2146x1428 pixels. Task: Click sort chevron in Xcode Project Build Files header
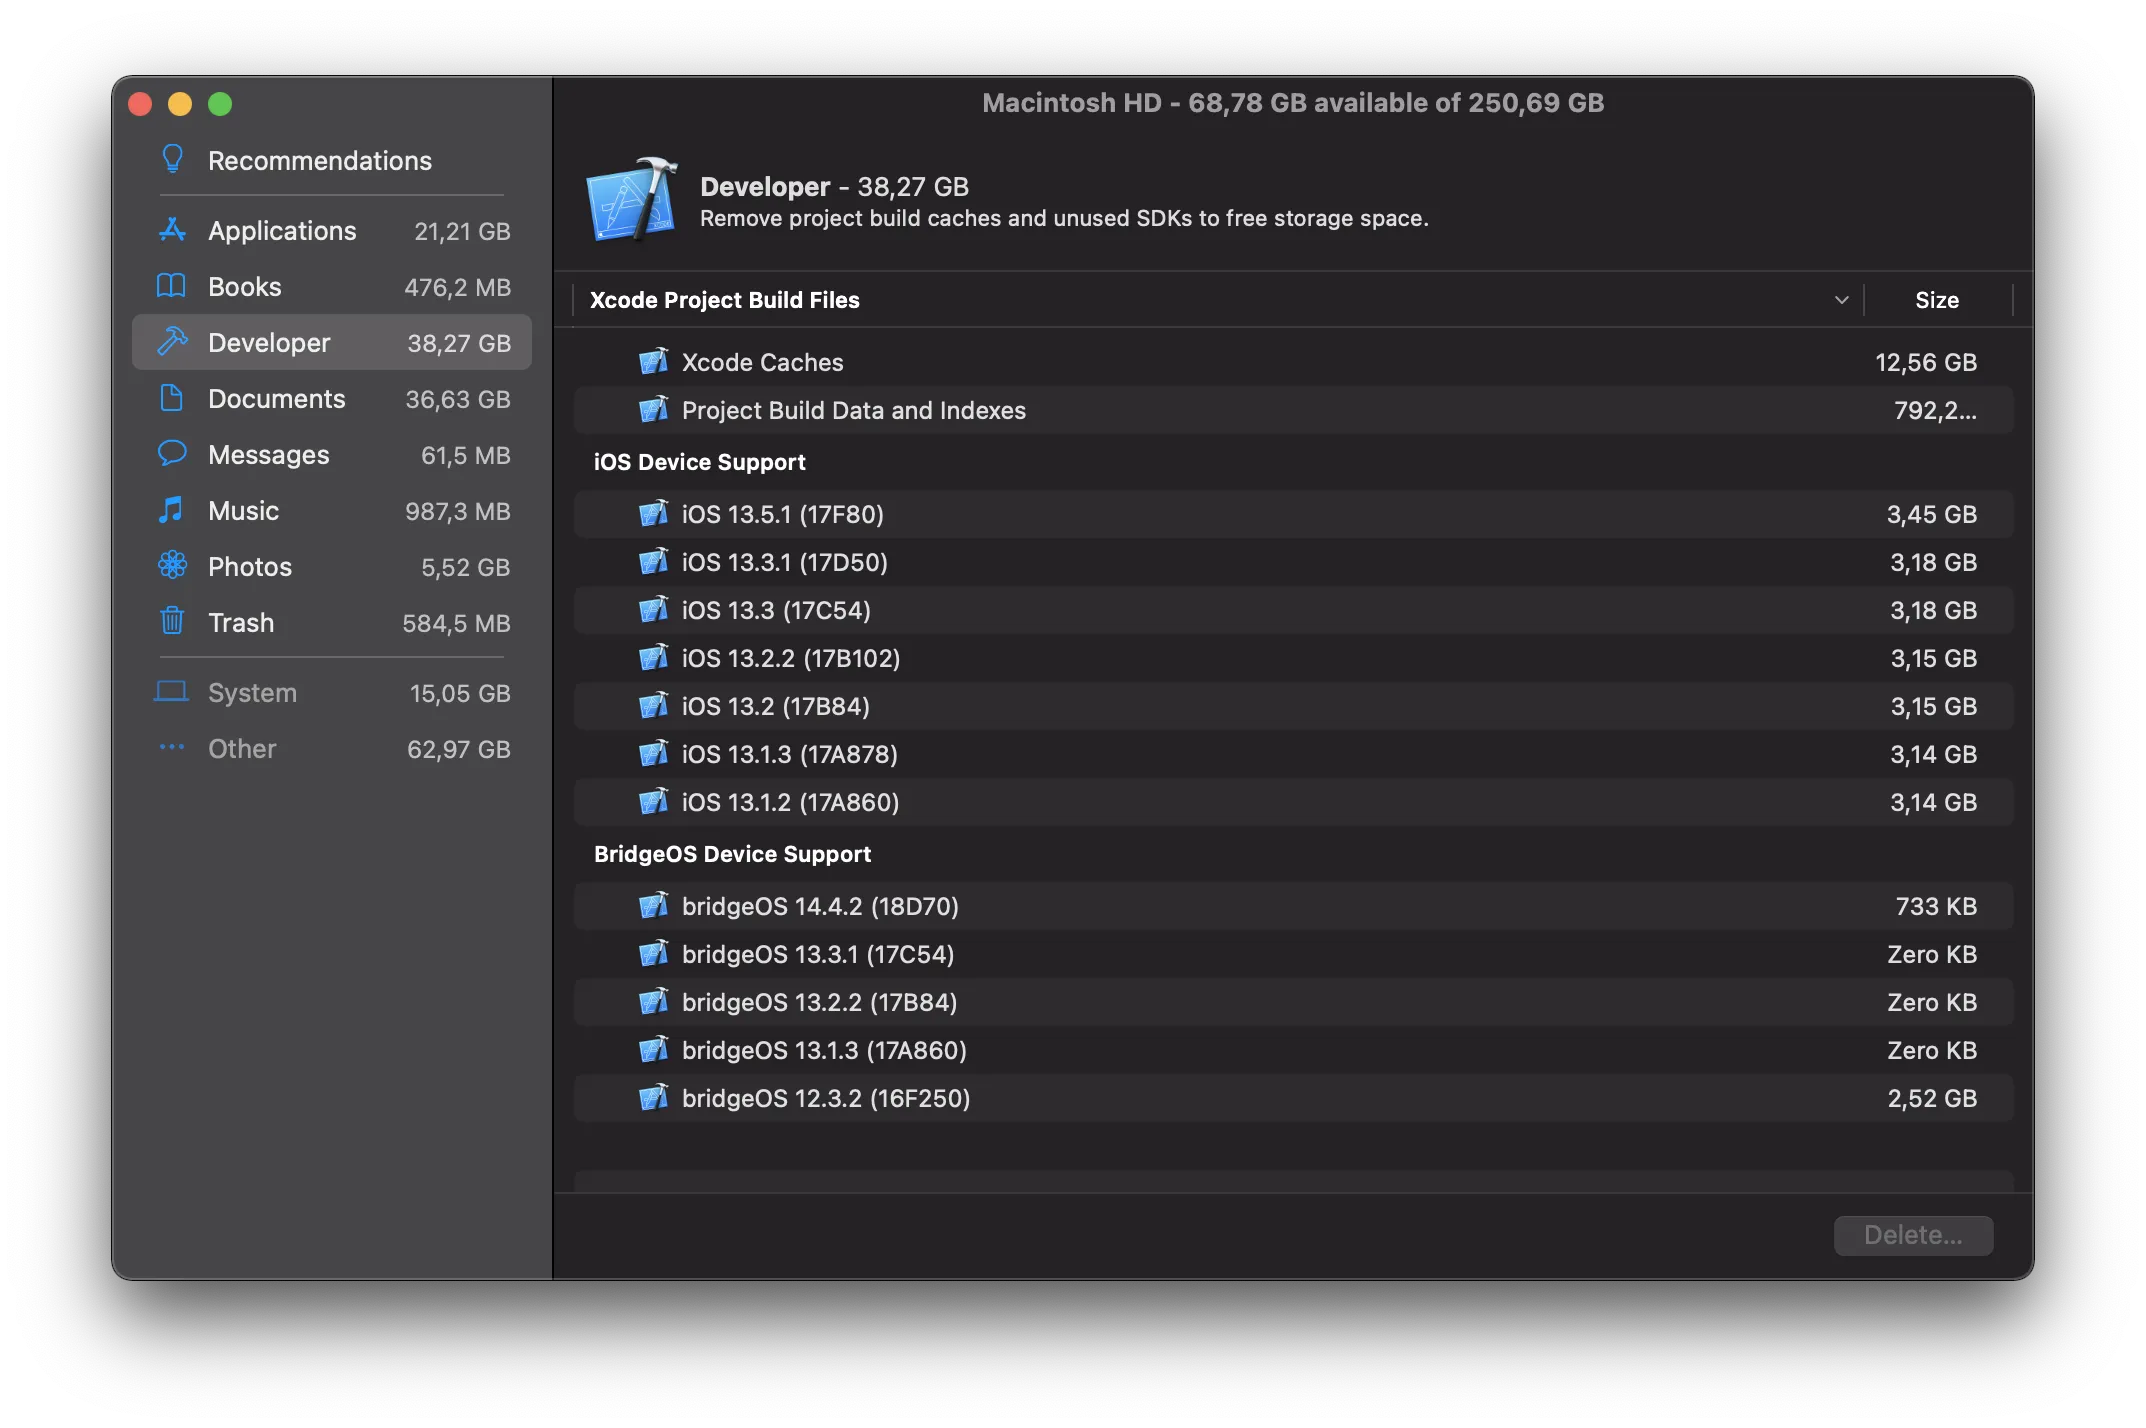[x=1841, y=300]
